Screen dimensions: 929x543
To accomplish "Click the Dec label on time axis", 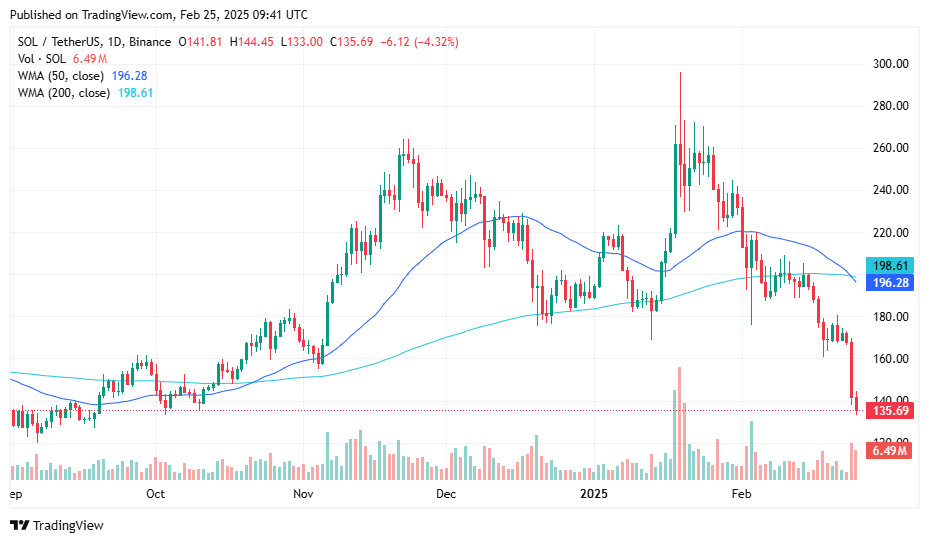I will (446, 494).
